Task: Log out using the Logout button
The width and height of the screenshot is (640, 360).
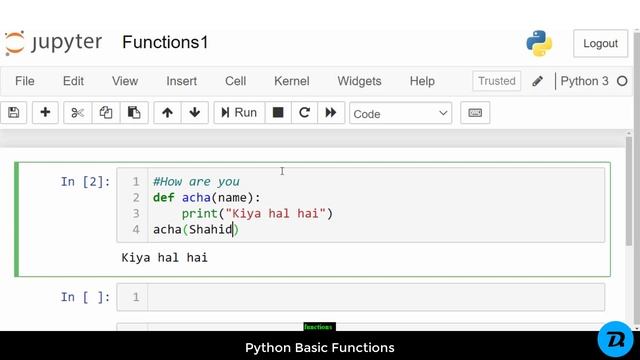Action: (x=600, y=43)
